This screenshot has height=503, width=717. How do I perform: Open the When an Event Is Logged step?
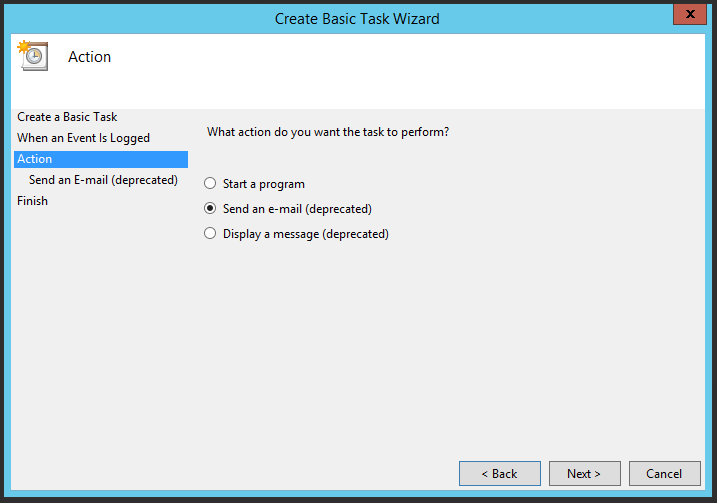click(x=83, y=138)
